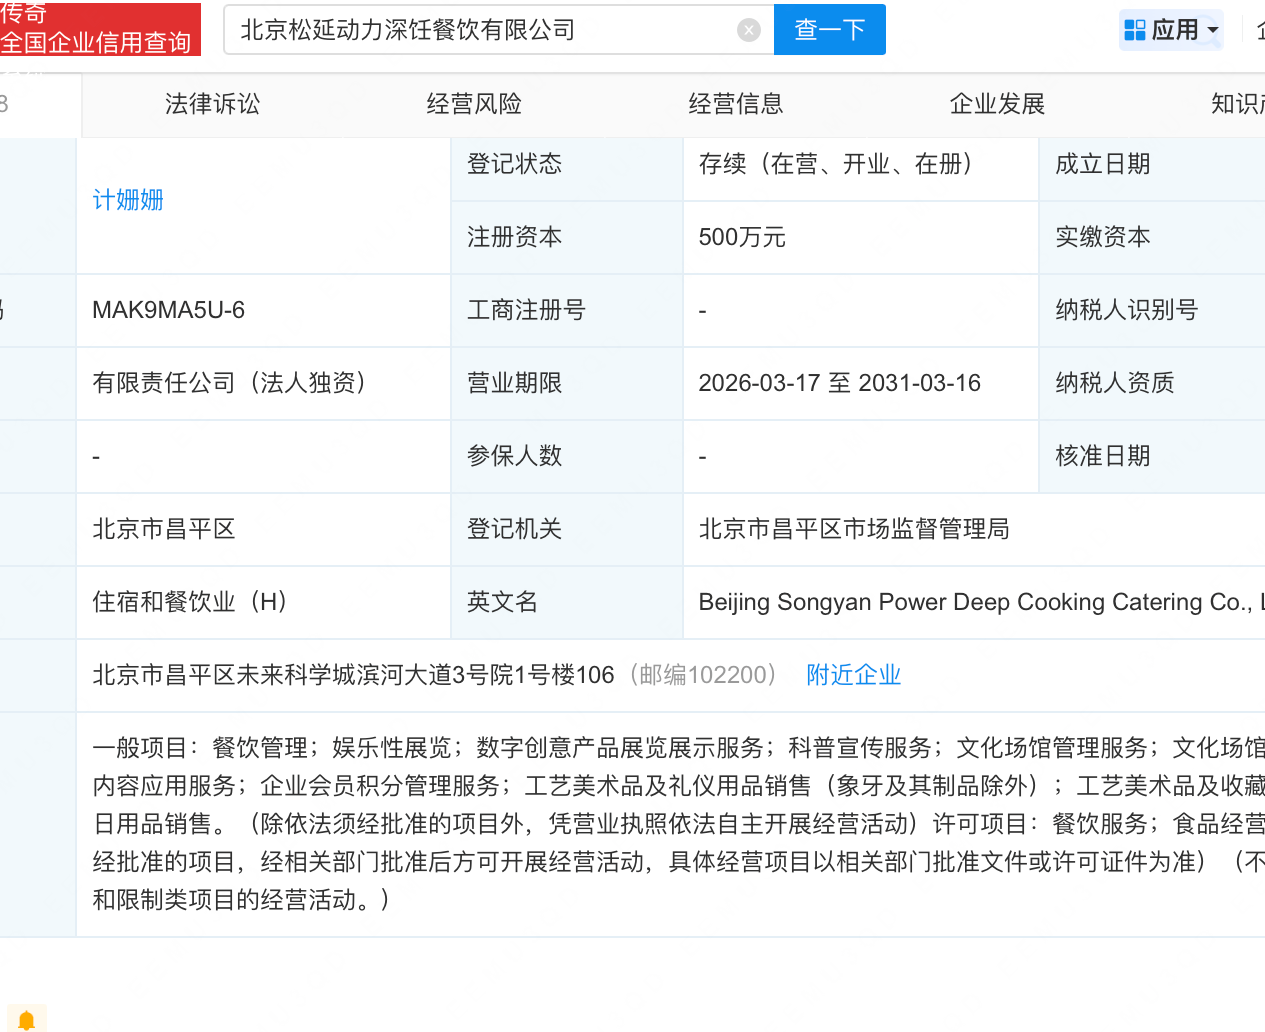Go to the 企业发展 tab
The image size is (1265, 1032).
pos(997,104)
